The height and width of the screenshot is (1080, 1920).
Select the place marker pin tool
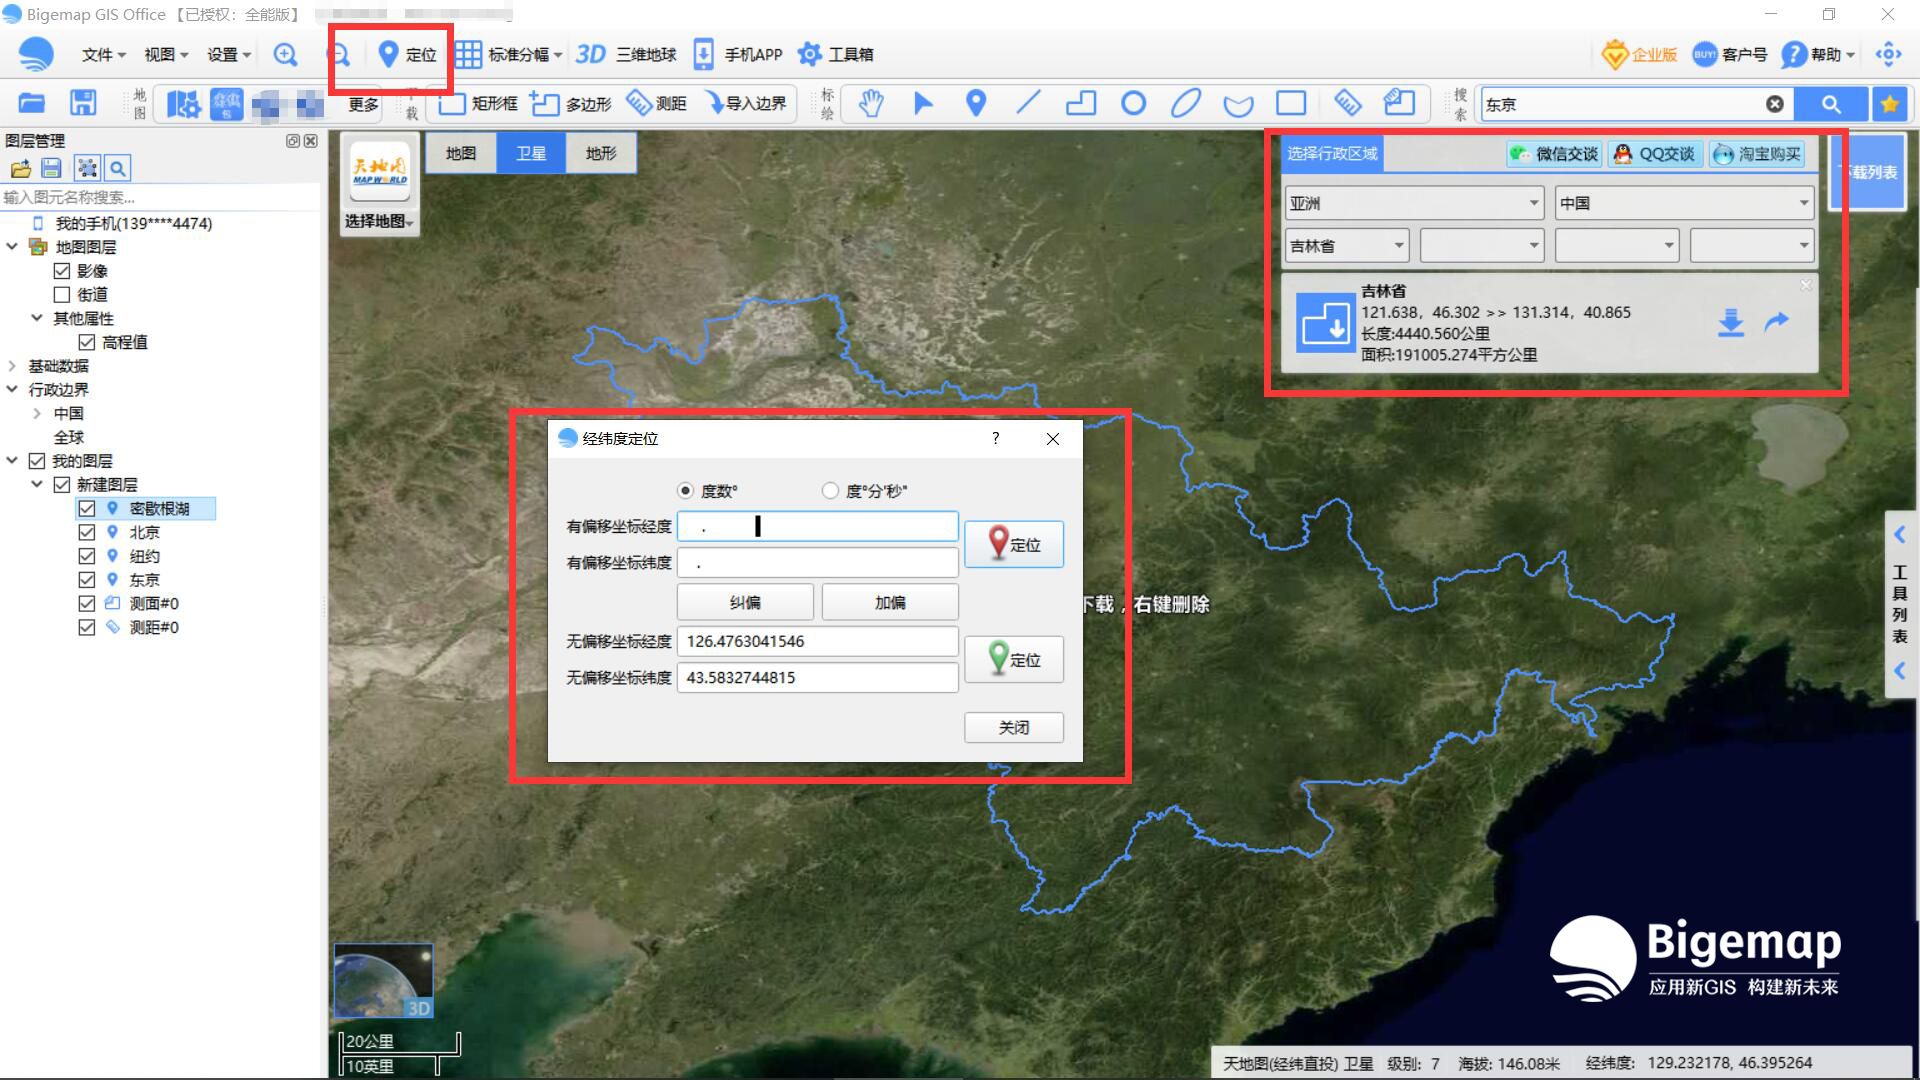pos(976,103)
